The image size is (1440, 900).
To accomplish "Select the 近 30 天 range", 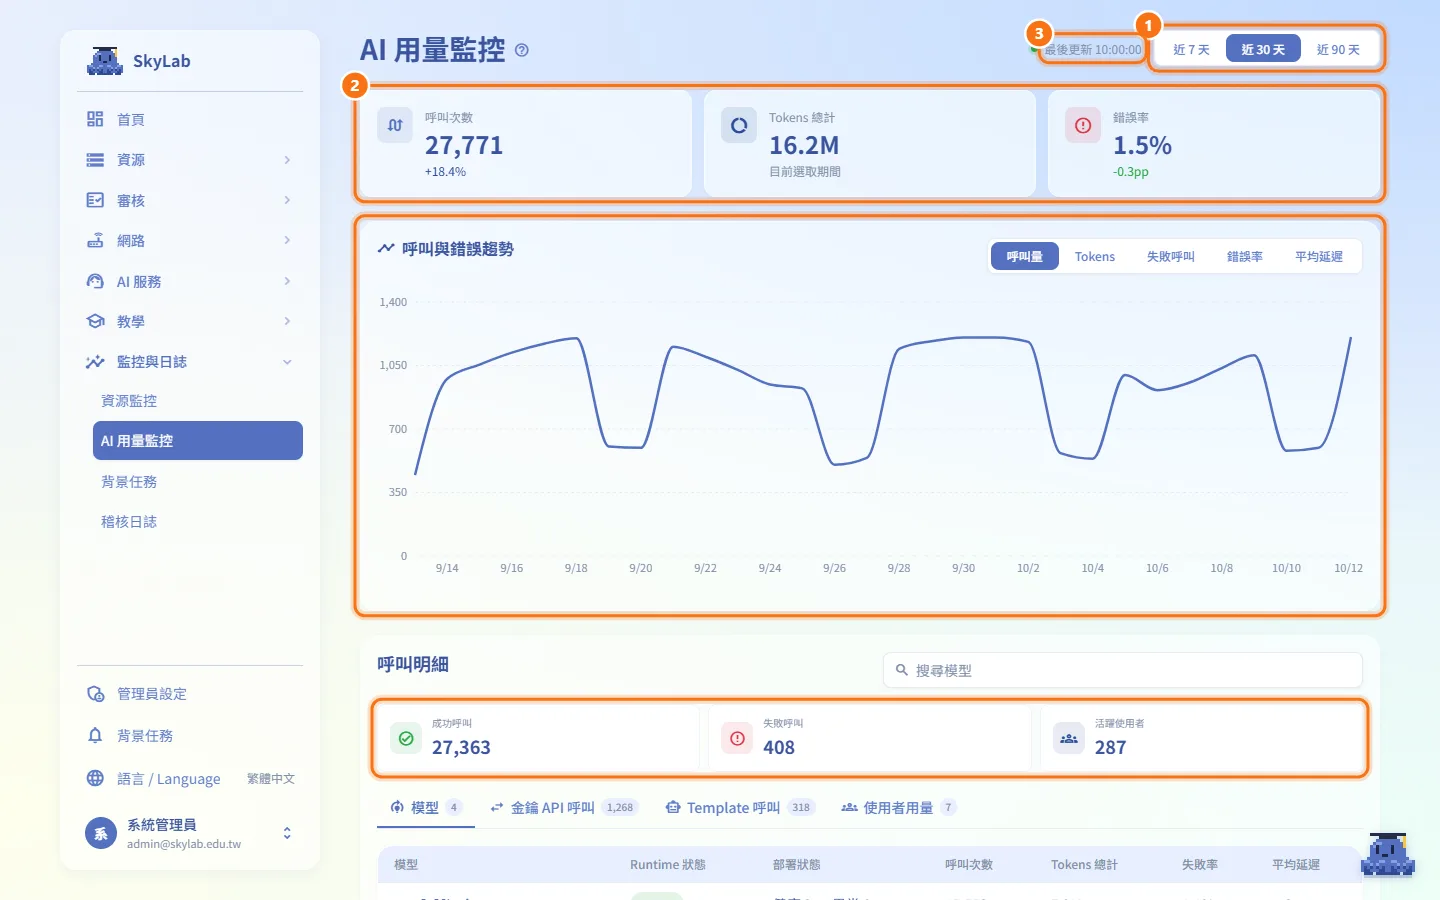I will tap(1263, 49).
